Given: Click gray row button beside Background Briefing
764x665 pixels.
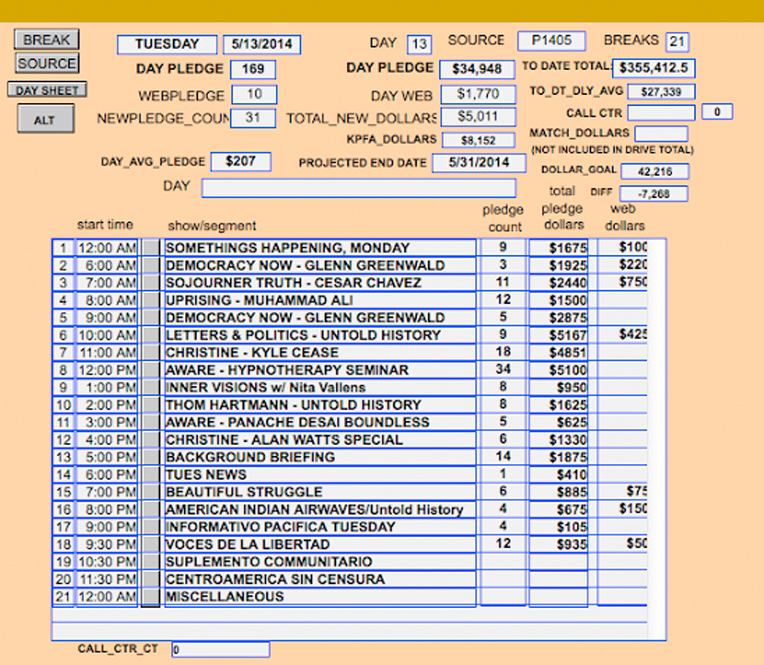Looking at the screenshot, I should click(x=150, y=457).
